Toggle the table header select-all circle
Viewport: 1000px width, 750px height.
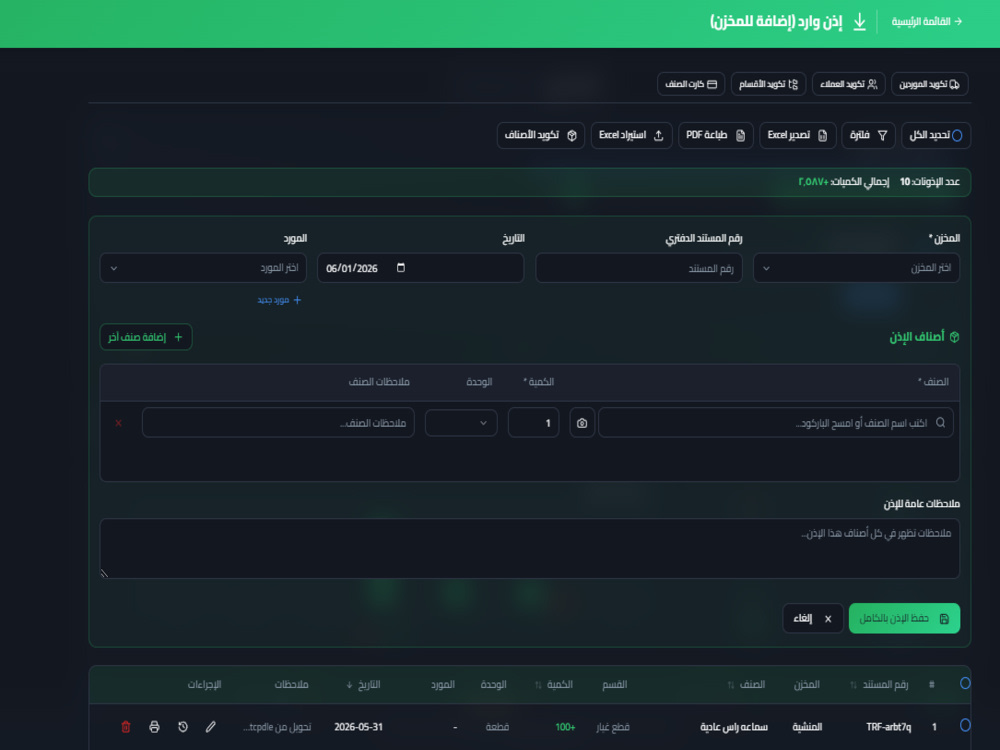[965, 684]
